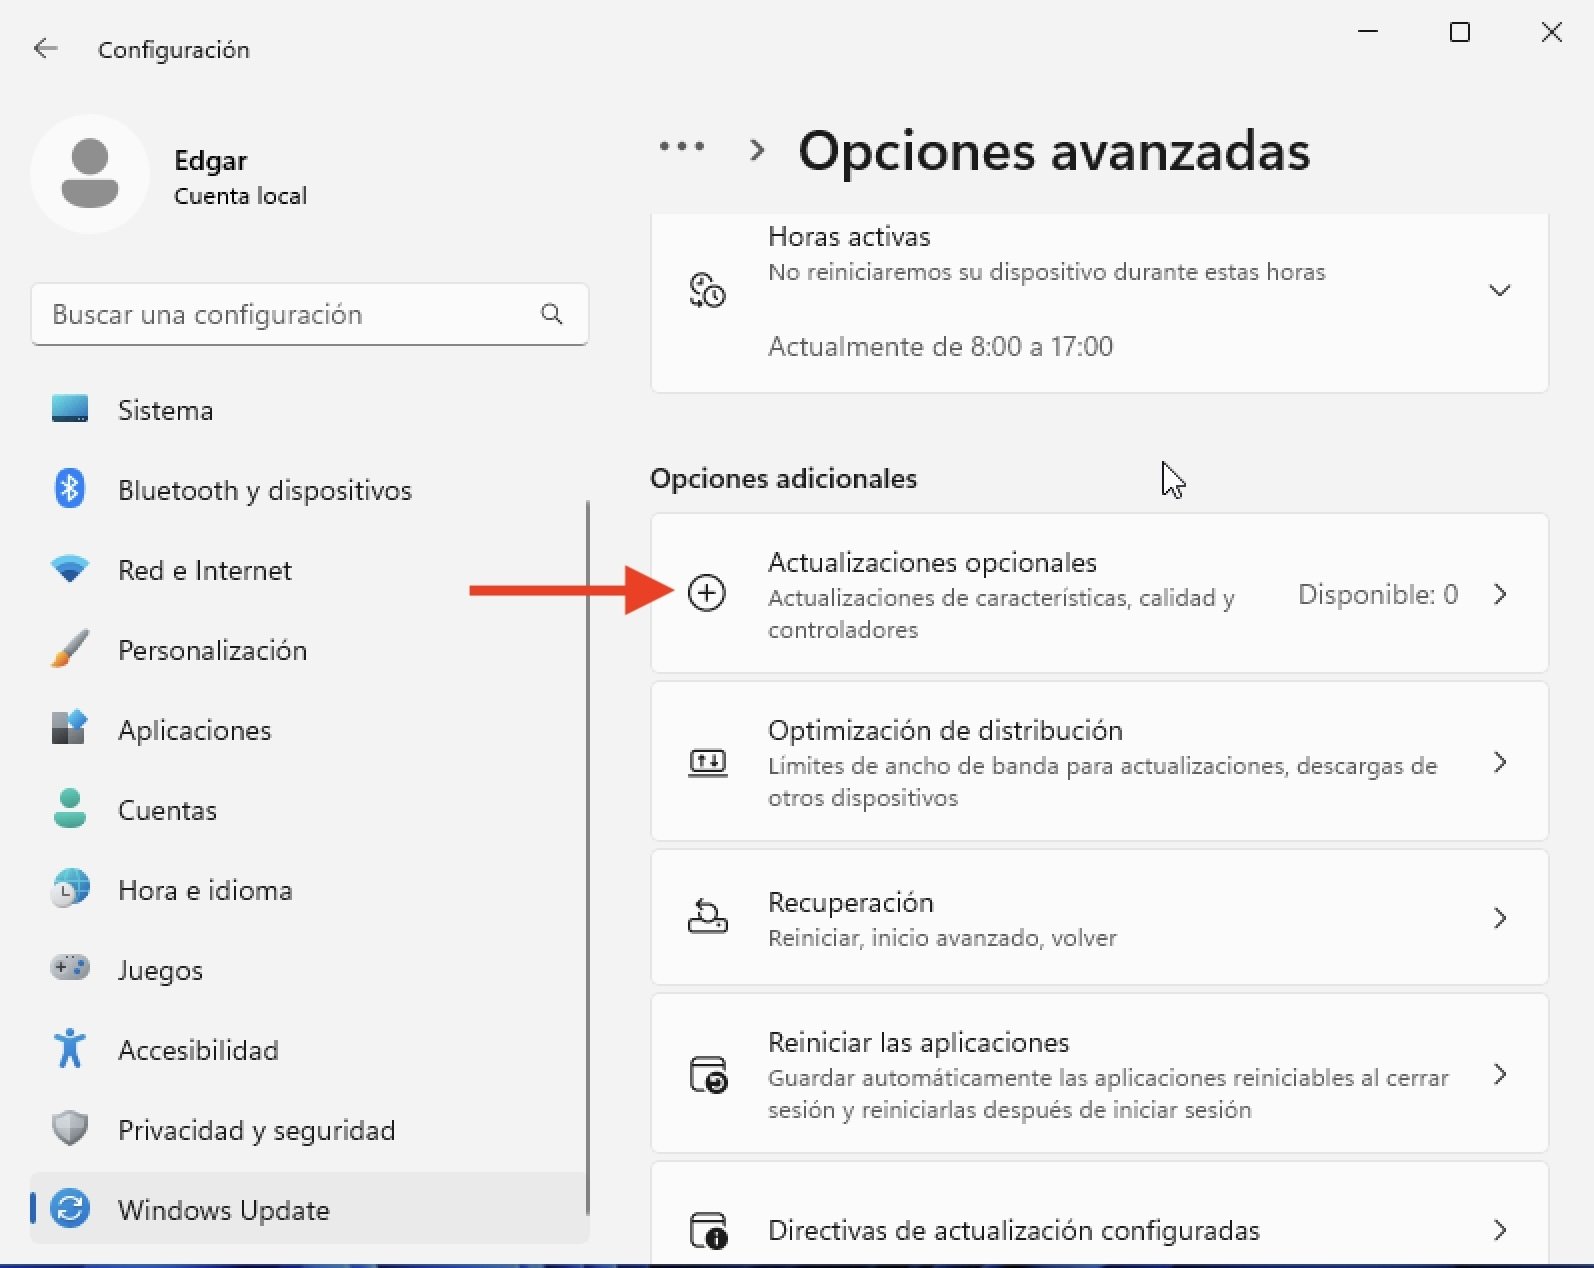Select Windows Update in sidebar
Image resolution: width=1594 pixels, height=1268 pixels.
coord(309,1208)
